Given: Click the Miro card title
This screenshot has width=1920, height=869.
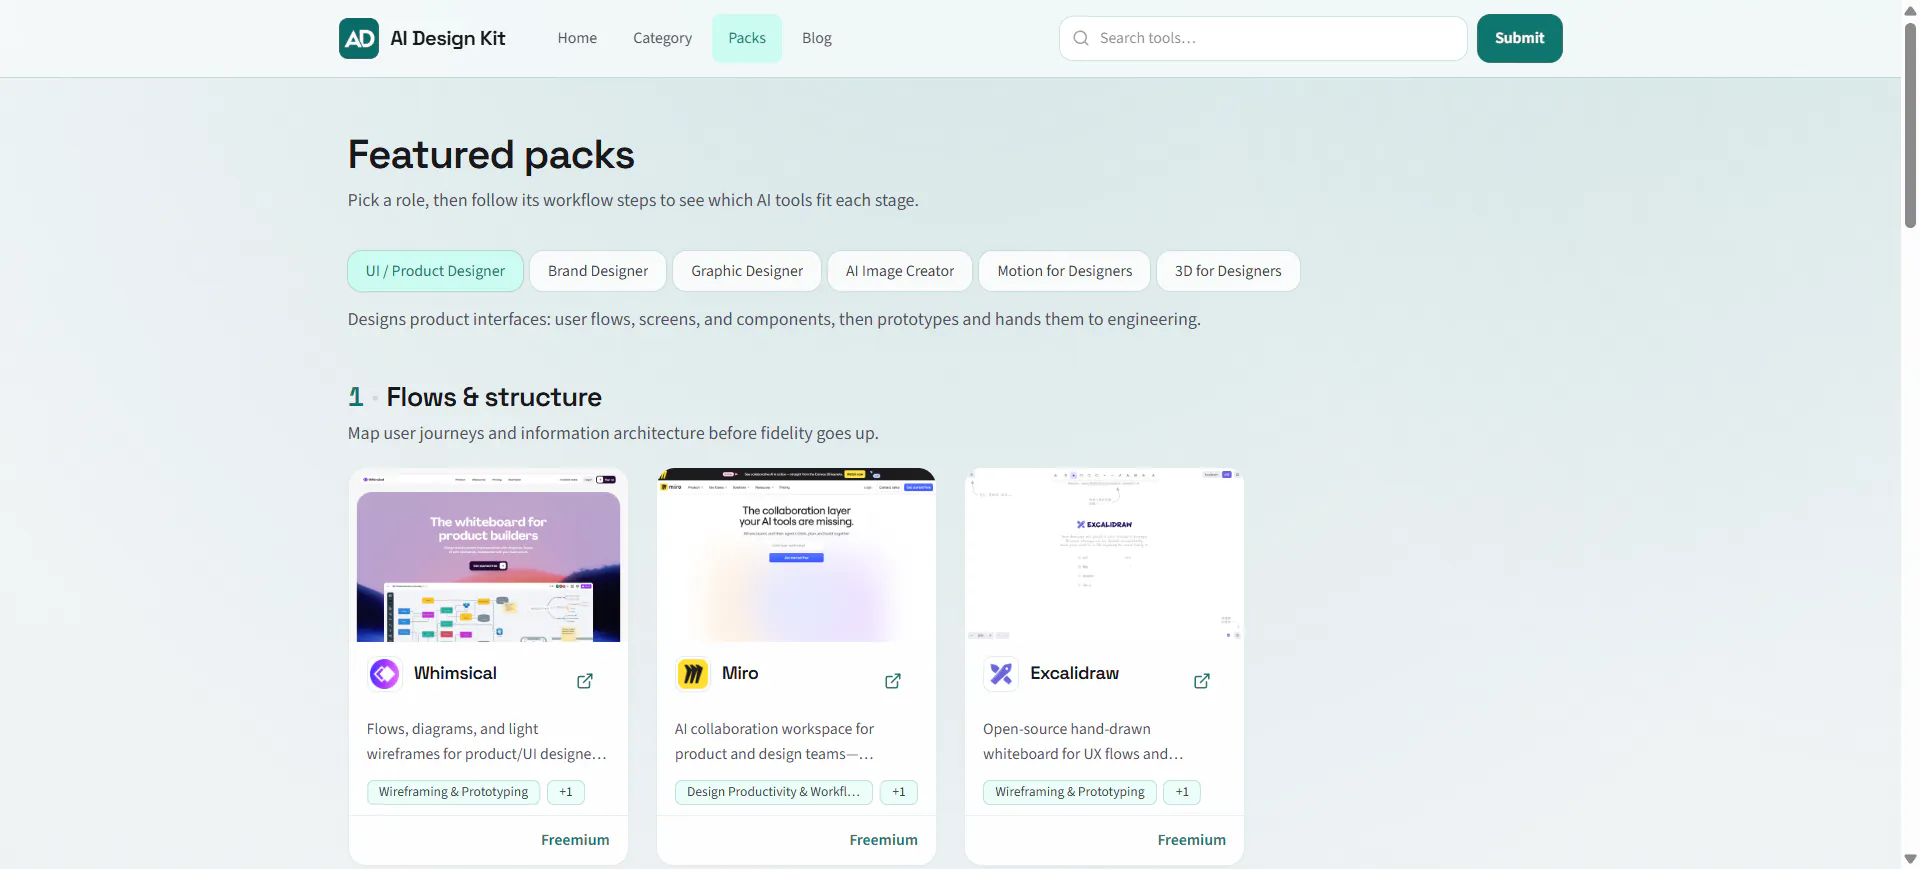Looking at the screenshot, I should (740, 673).
